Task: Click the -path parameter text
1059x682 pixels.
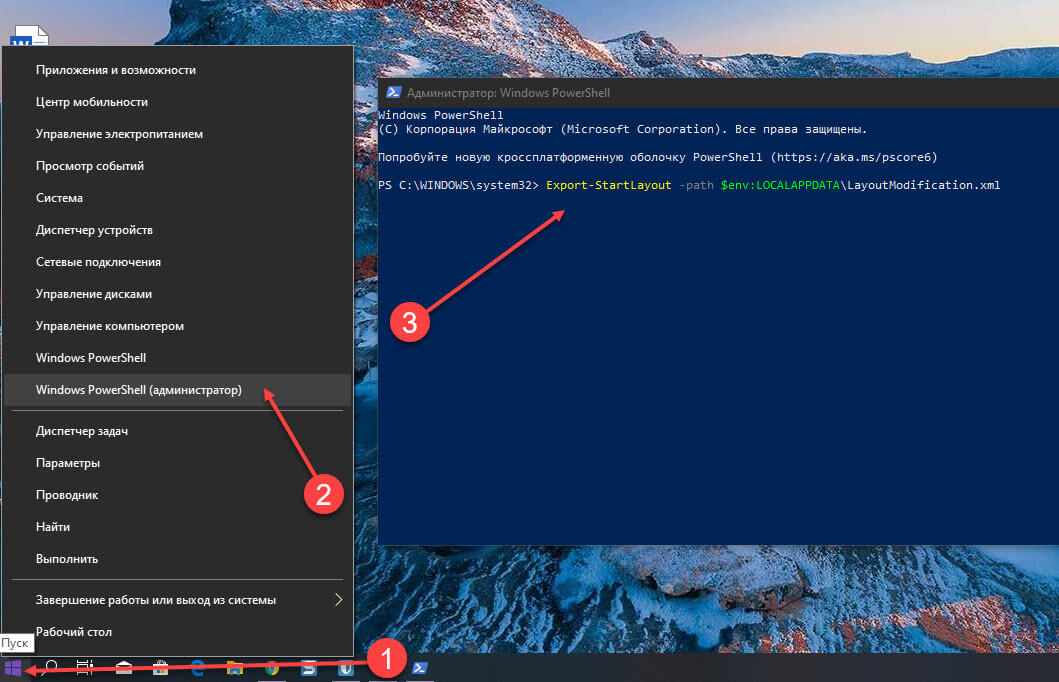Action: tap(696, 185)
